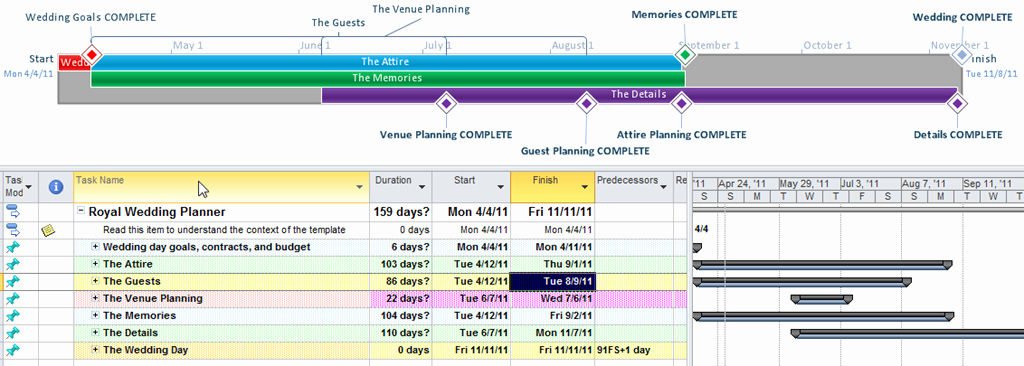Click the Details COMPLETE purple diamond
Viewport: 1024px width, 366px height.
pos(957,103)
